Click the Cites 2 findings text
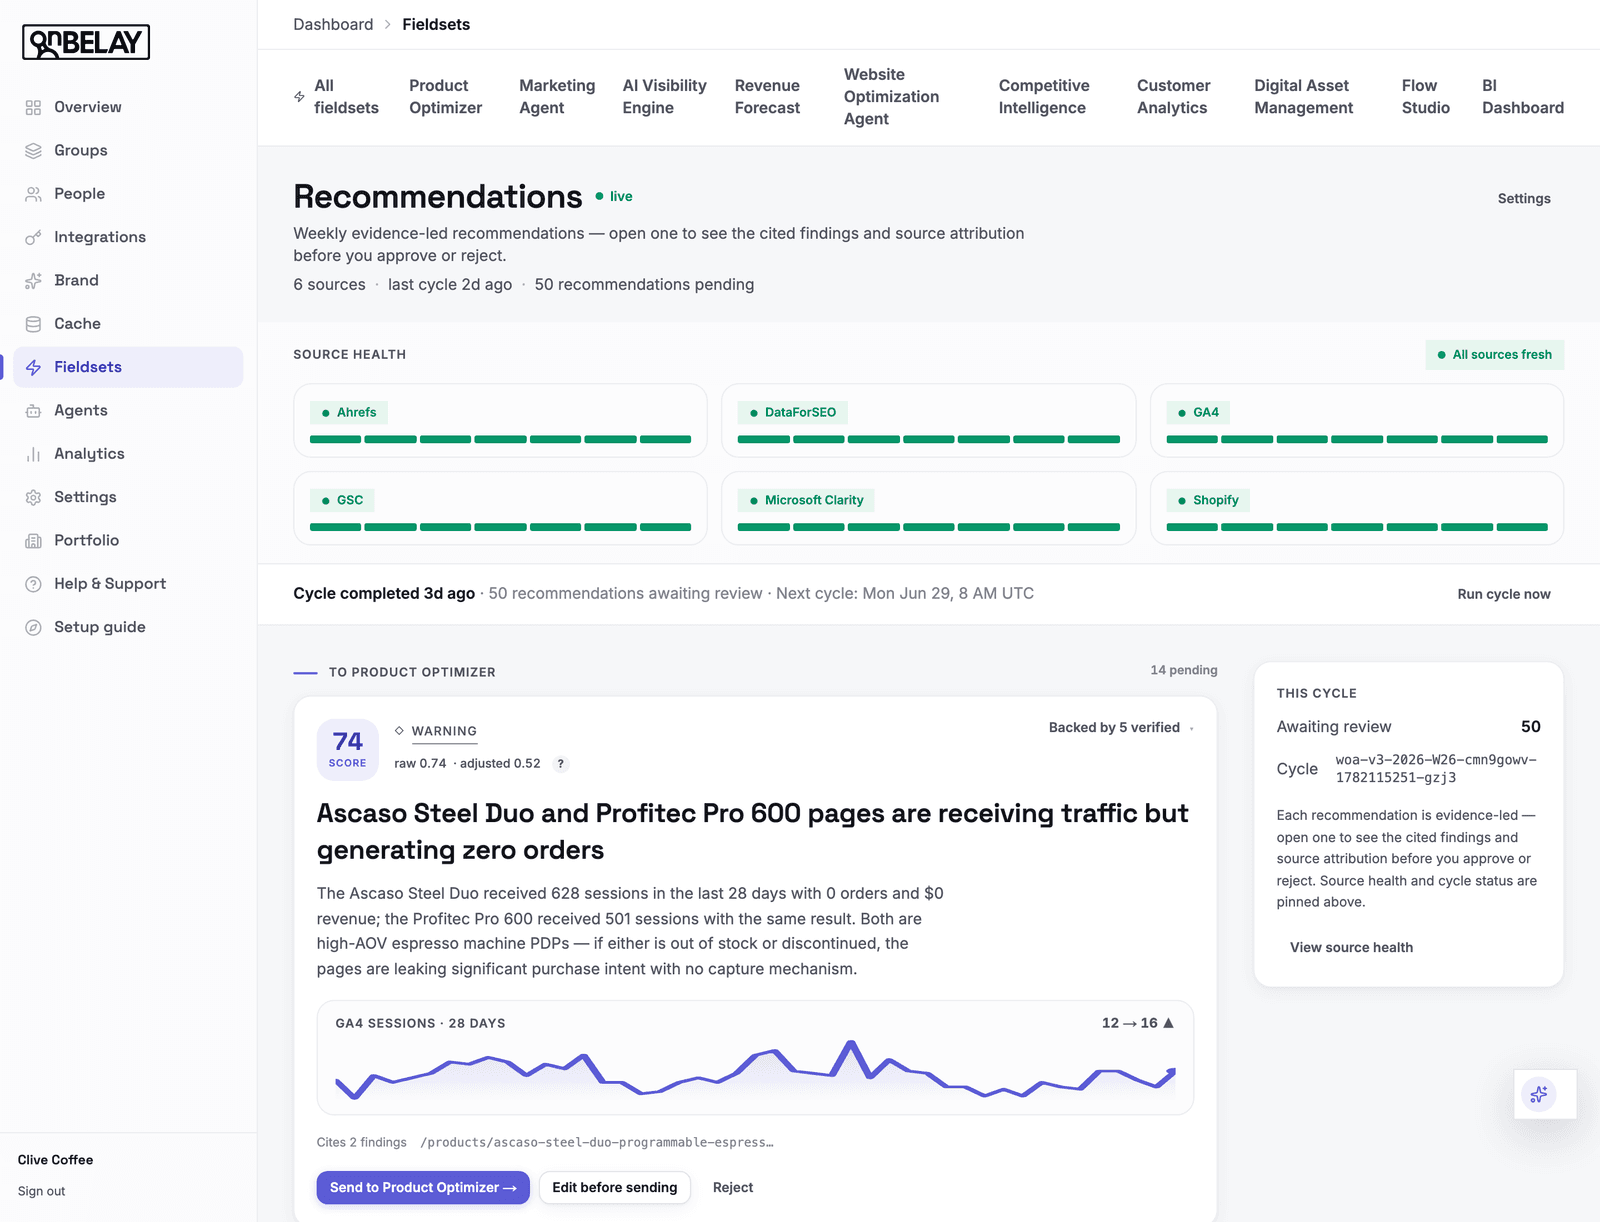The image size is (1600, 1222). pos(362,1142)
